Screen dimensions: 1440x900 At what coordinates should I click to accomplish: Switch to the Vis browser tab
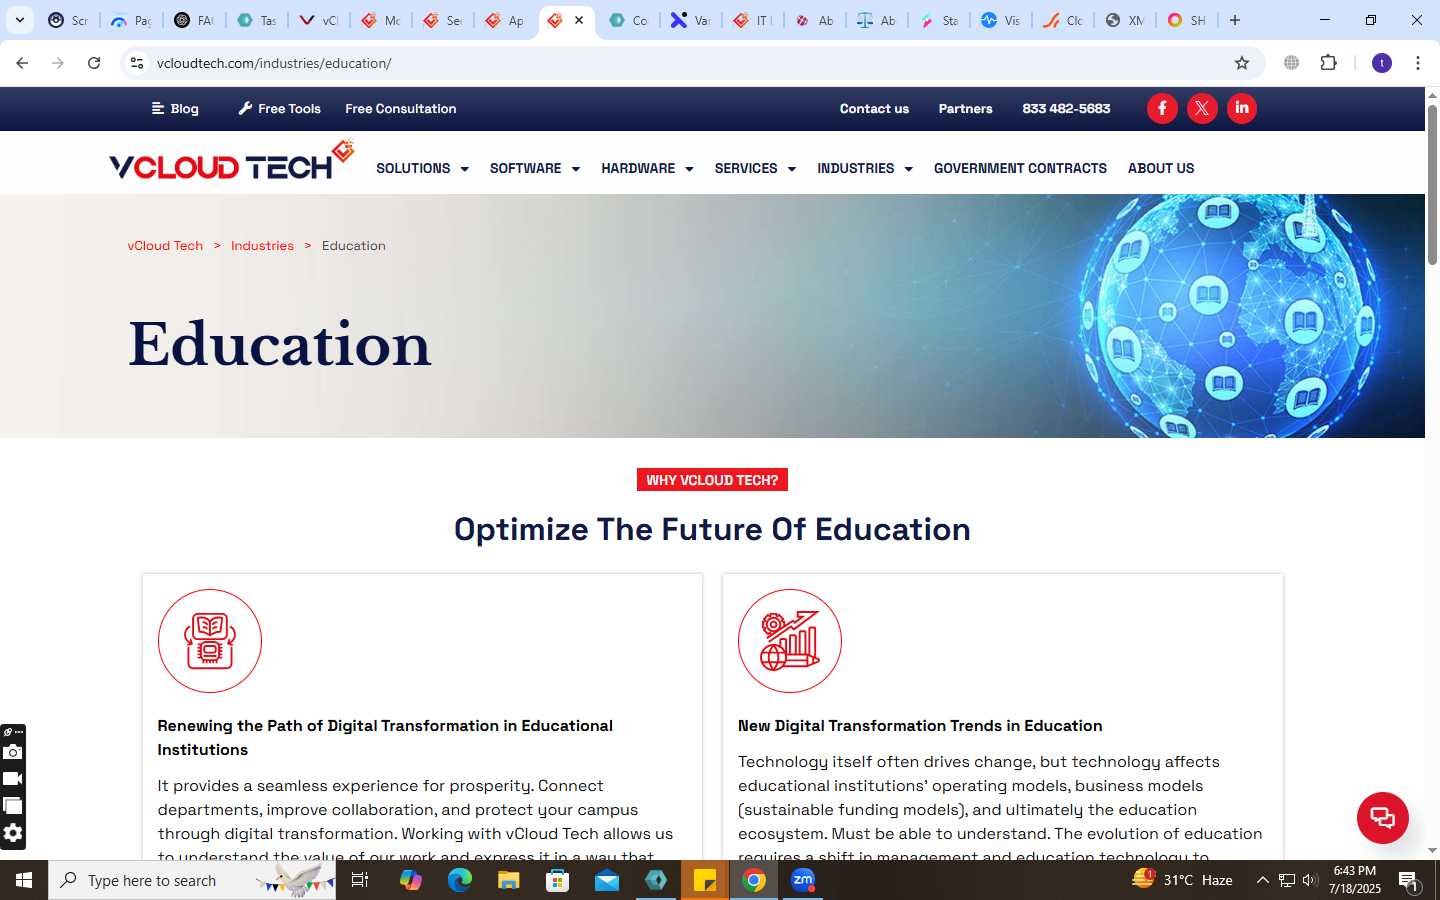1001,20
